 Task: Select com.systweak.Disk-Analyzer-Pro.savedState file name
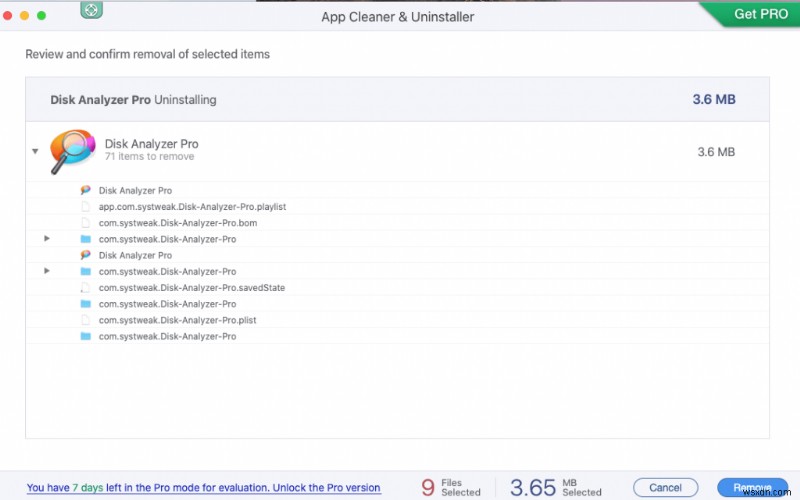(x=192, y=288)
